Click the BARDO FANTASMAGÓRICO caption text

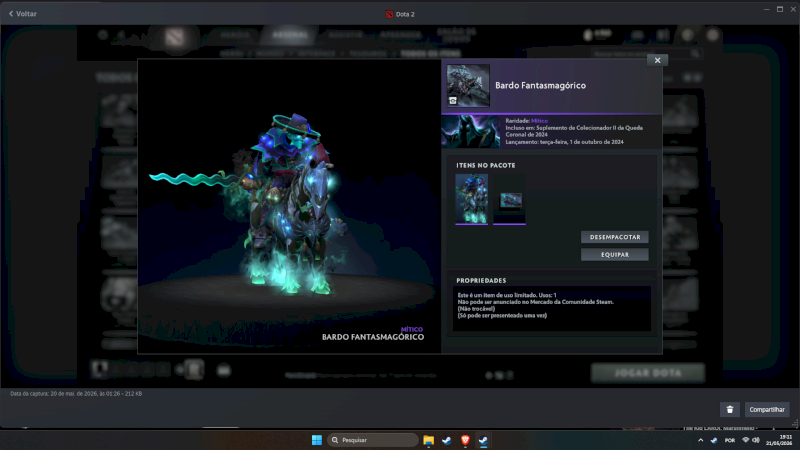coord(373,337)
